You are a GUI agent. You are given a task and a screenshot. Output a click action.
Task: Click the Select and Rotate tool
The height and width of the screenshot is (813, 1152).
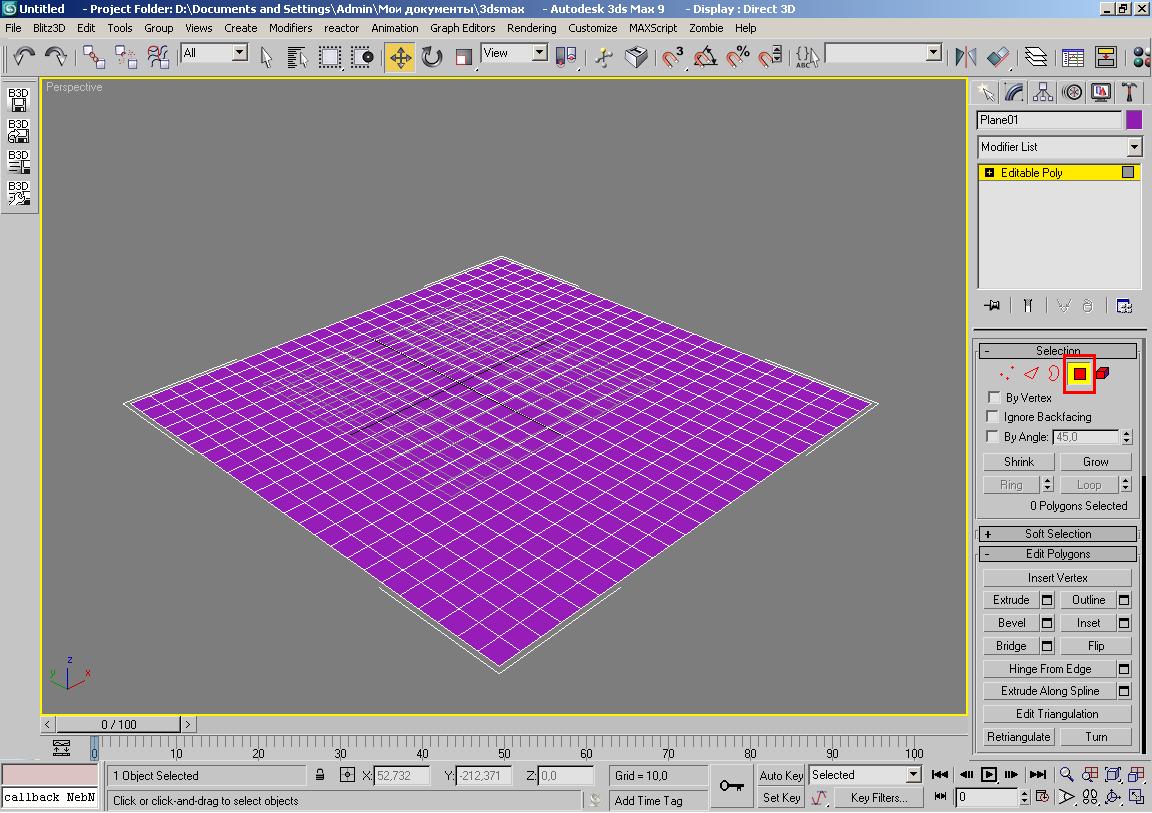coord(432,57)
